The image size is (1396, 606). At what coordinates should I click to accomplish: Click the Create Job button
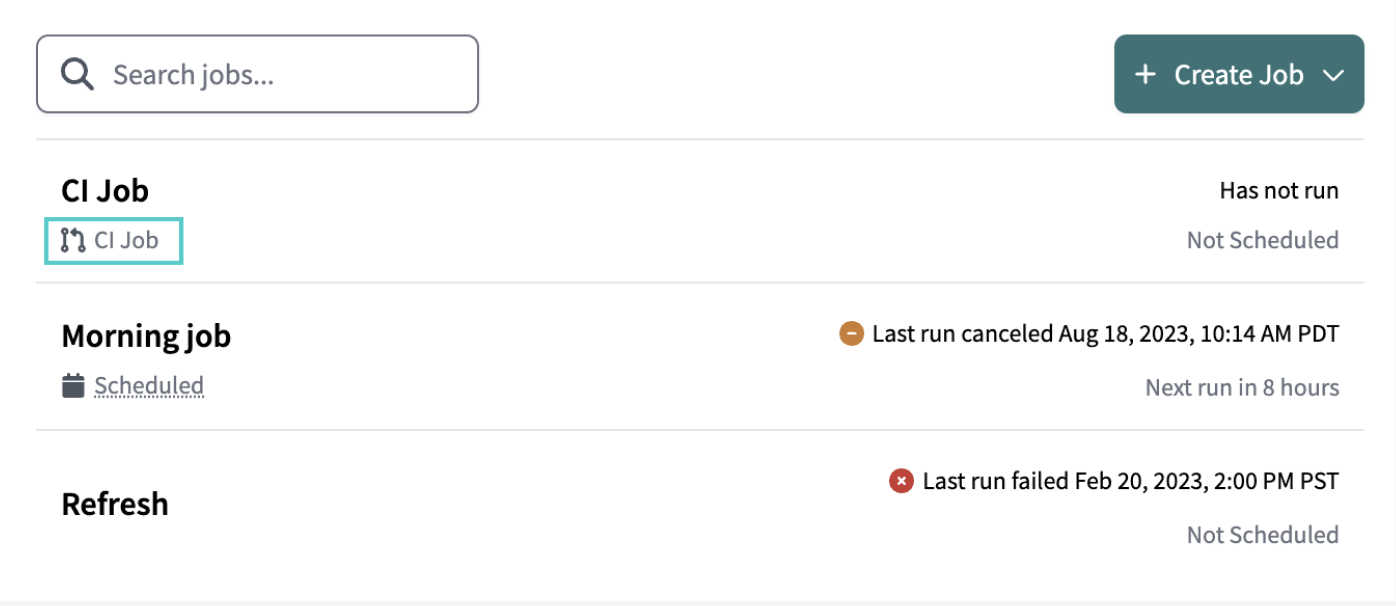click(x=1239, y=73)
